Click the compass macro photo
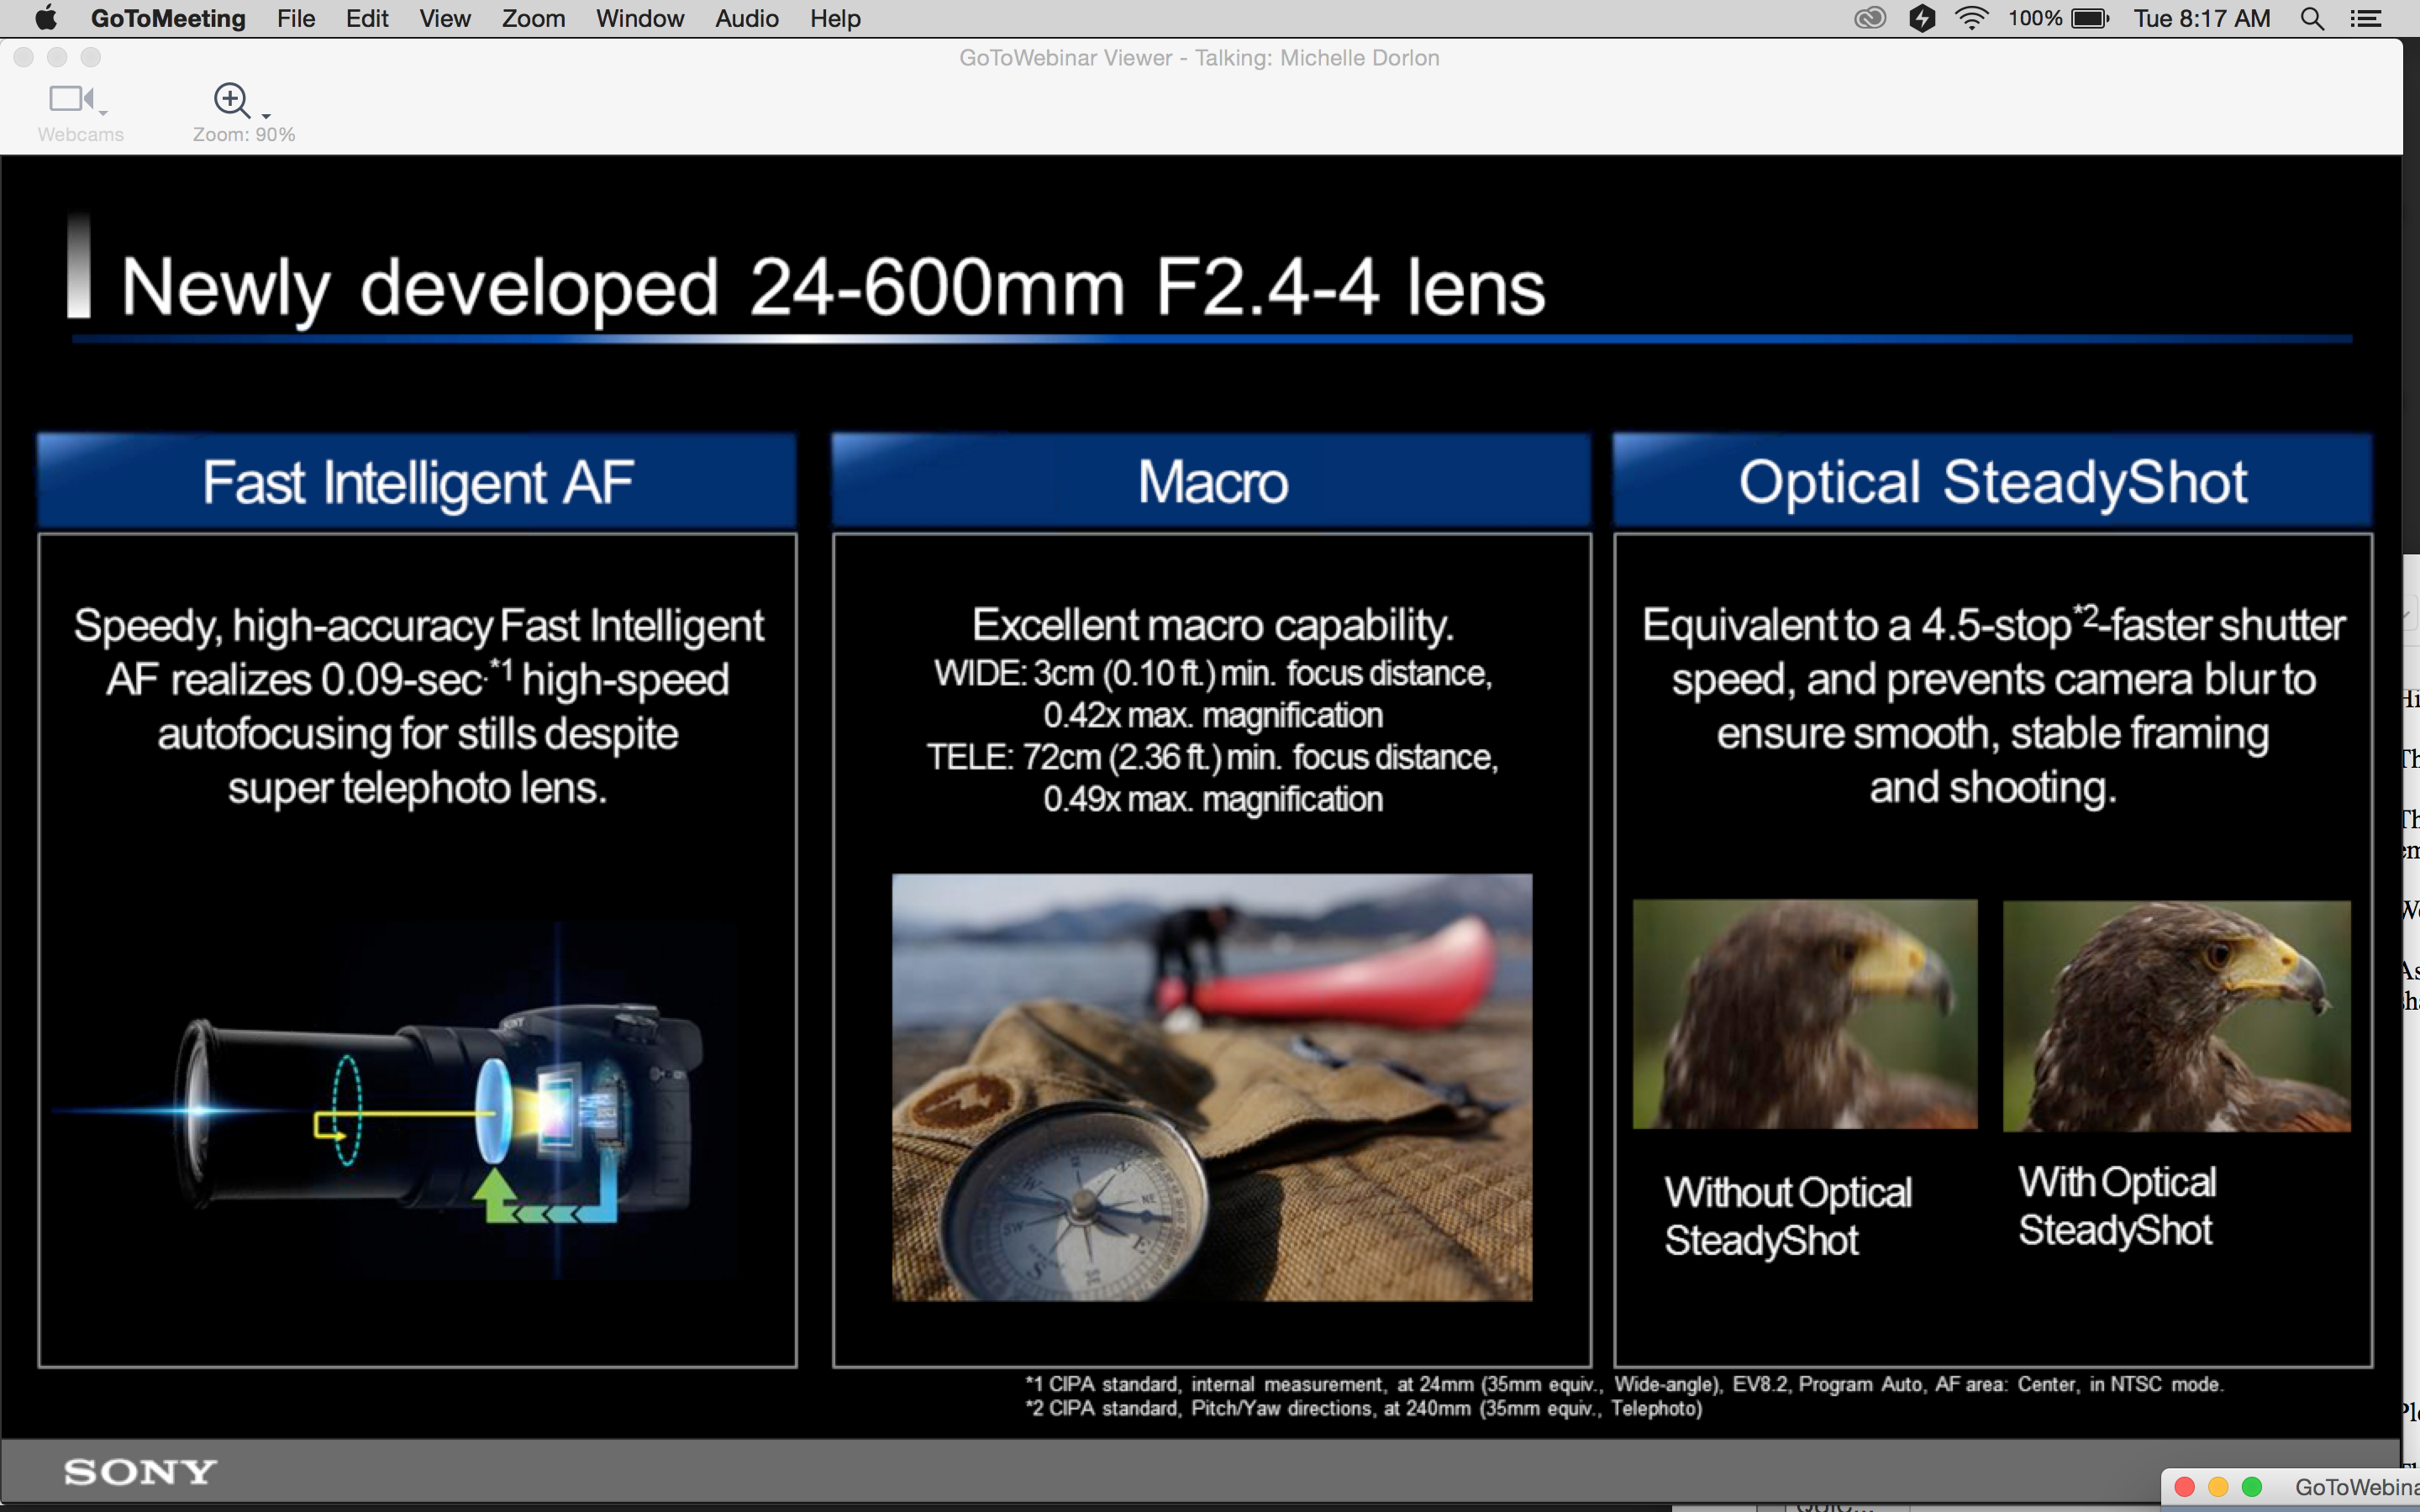 [1212, 1088]
